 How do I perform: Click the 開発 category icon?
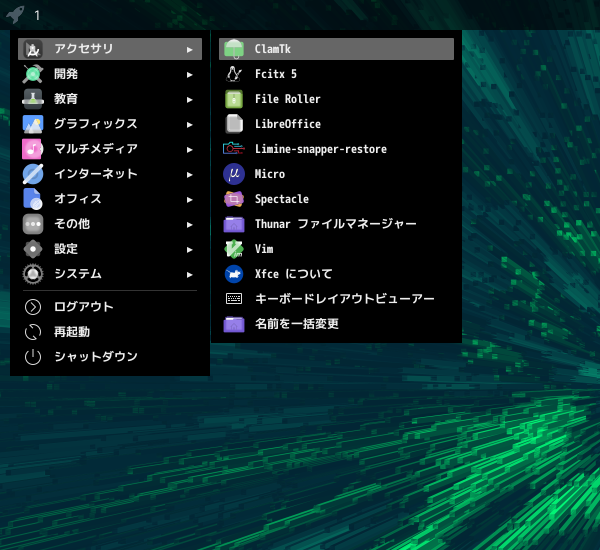pyautogui.click(x=33, y=74)
